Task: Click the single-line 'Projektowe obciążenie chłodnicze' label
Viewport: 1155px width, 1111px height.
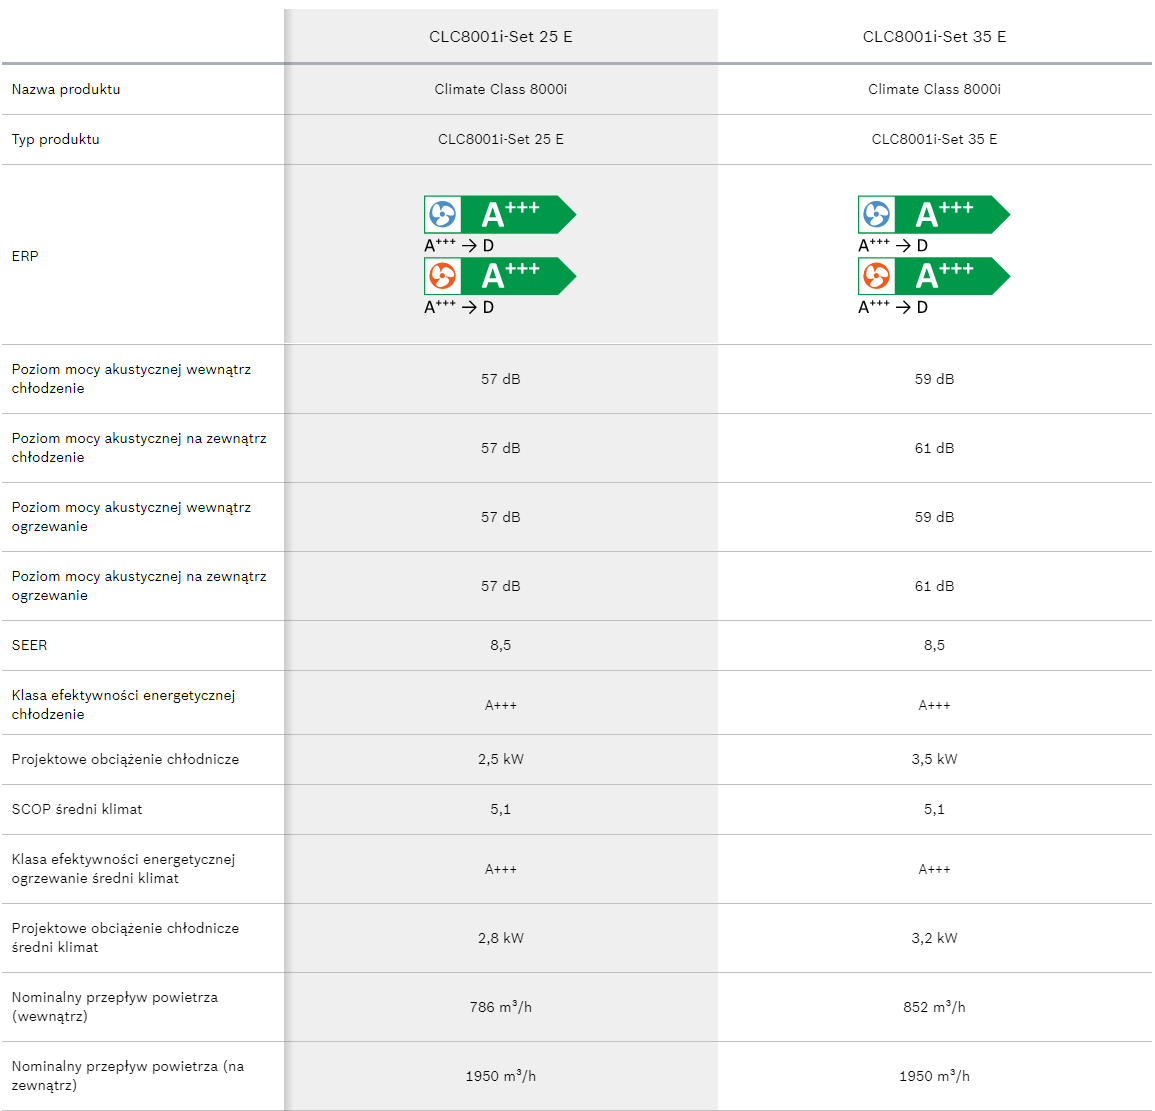Action: click(x=125, y=760)
